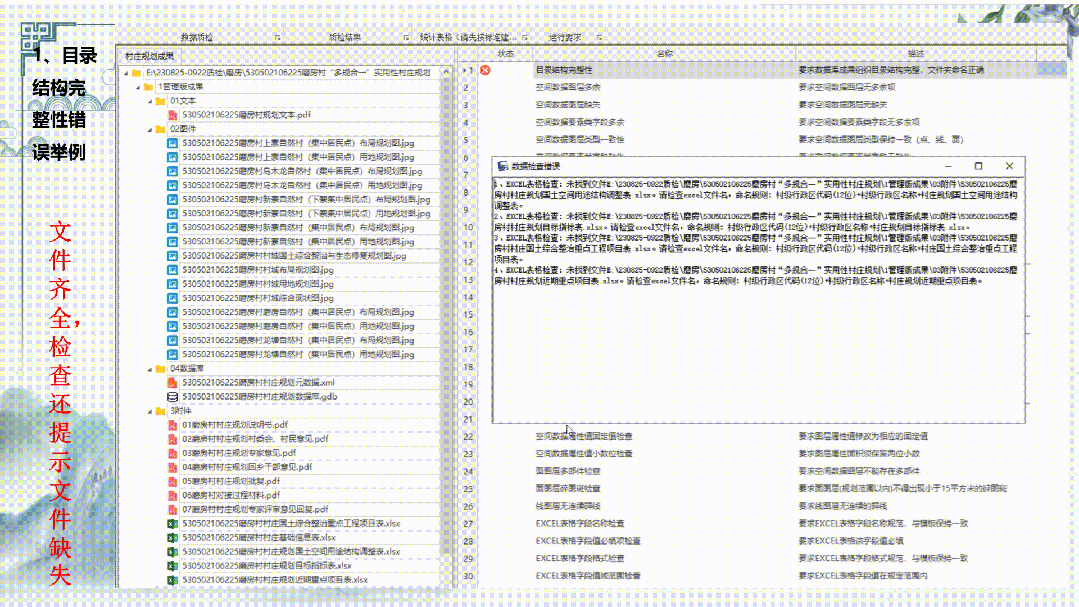Select the 空间数据图层缺失 row
The image size is (1079, 607).
[x=764, y=105]
